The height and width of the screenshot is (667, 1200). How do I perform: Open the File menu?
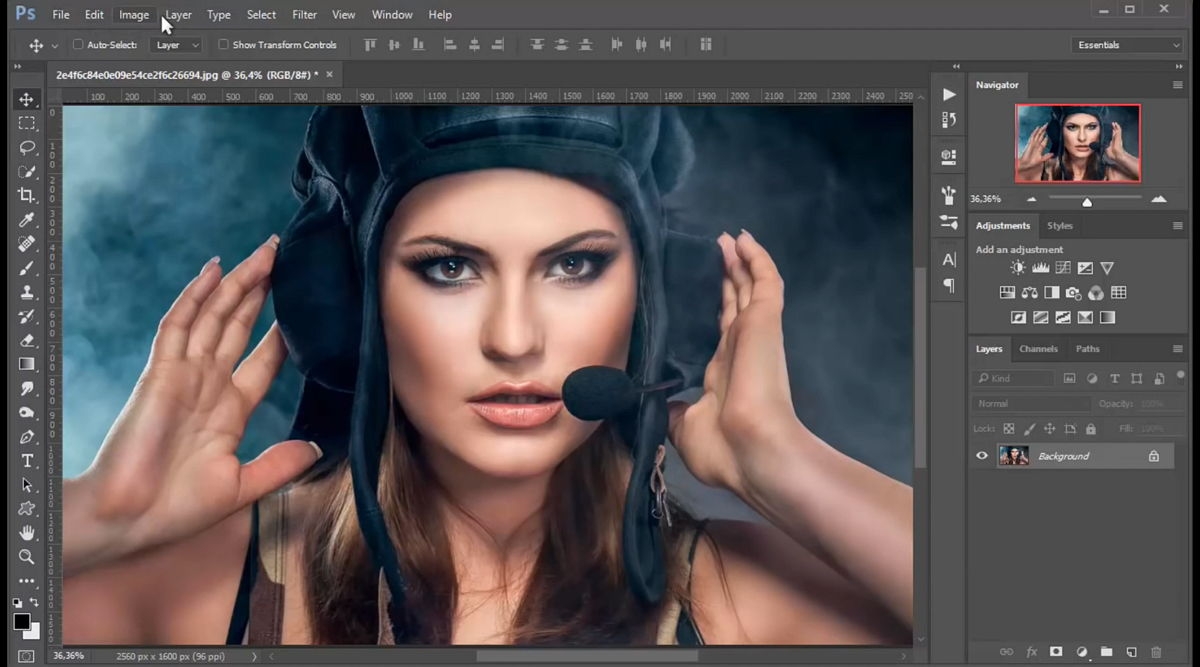tap(61, 15)
